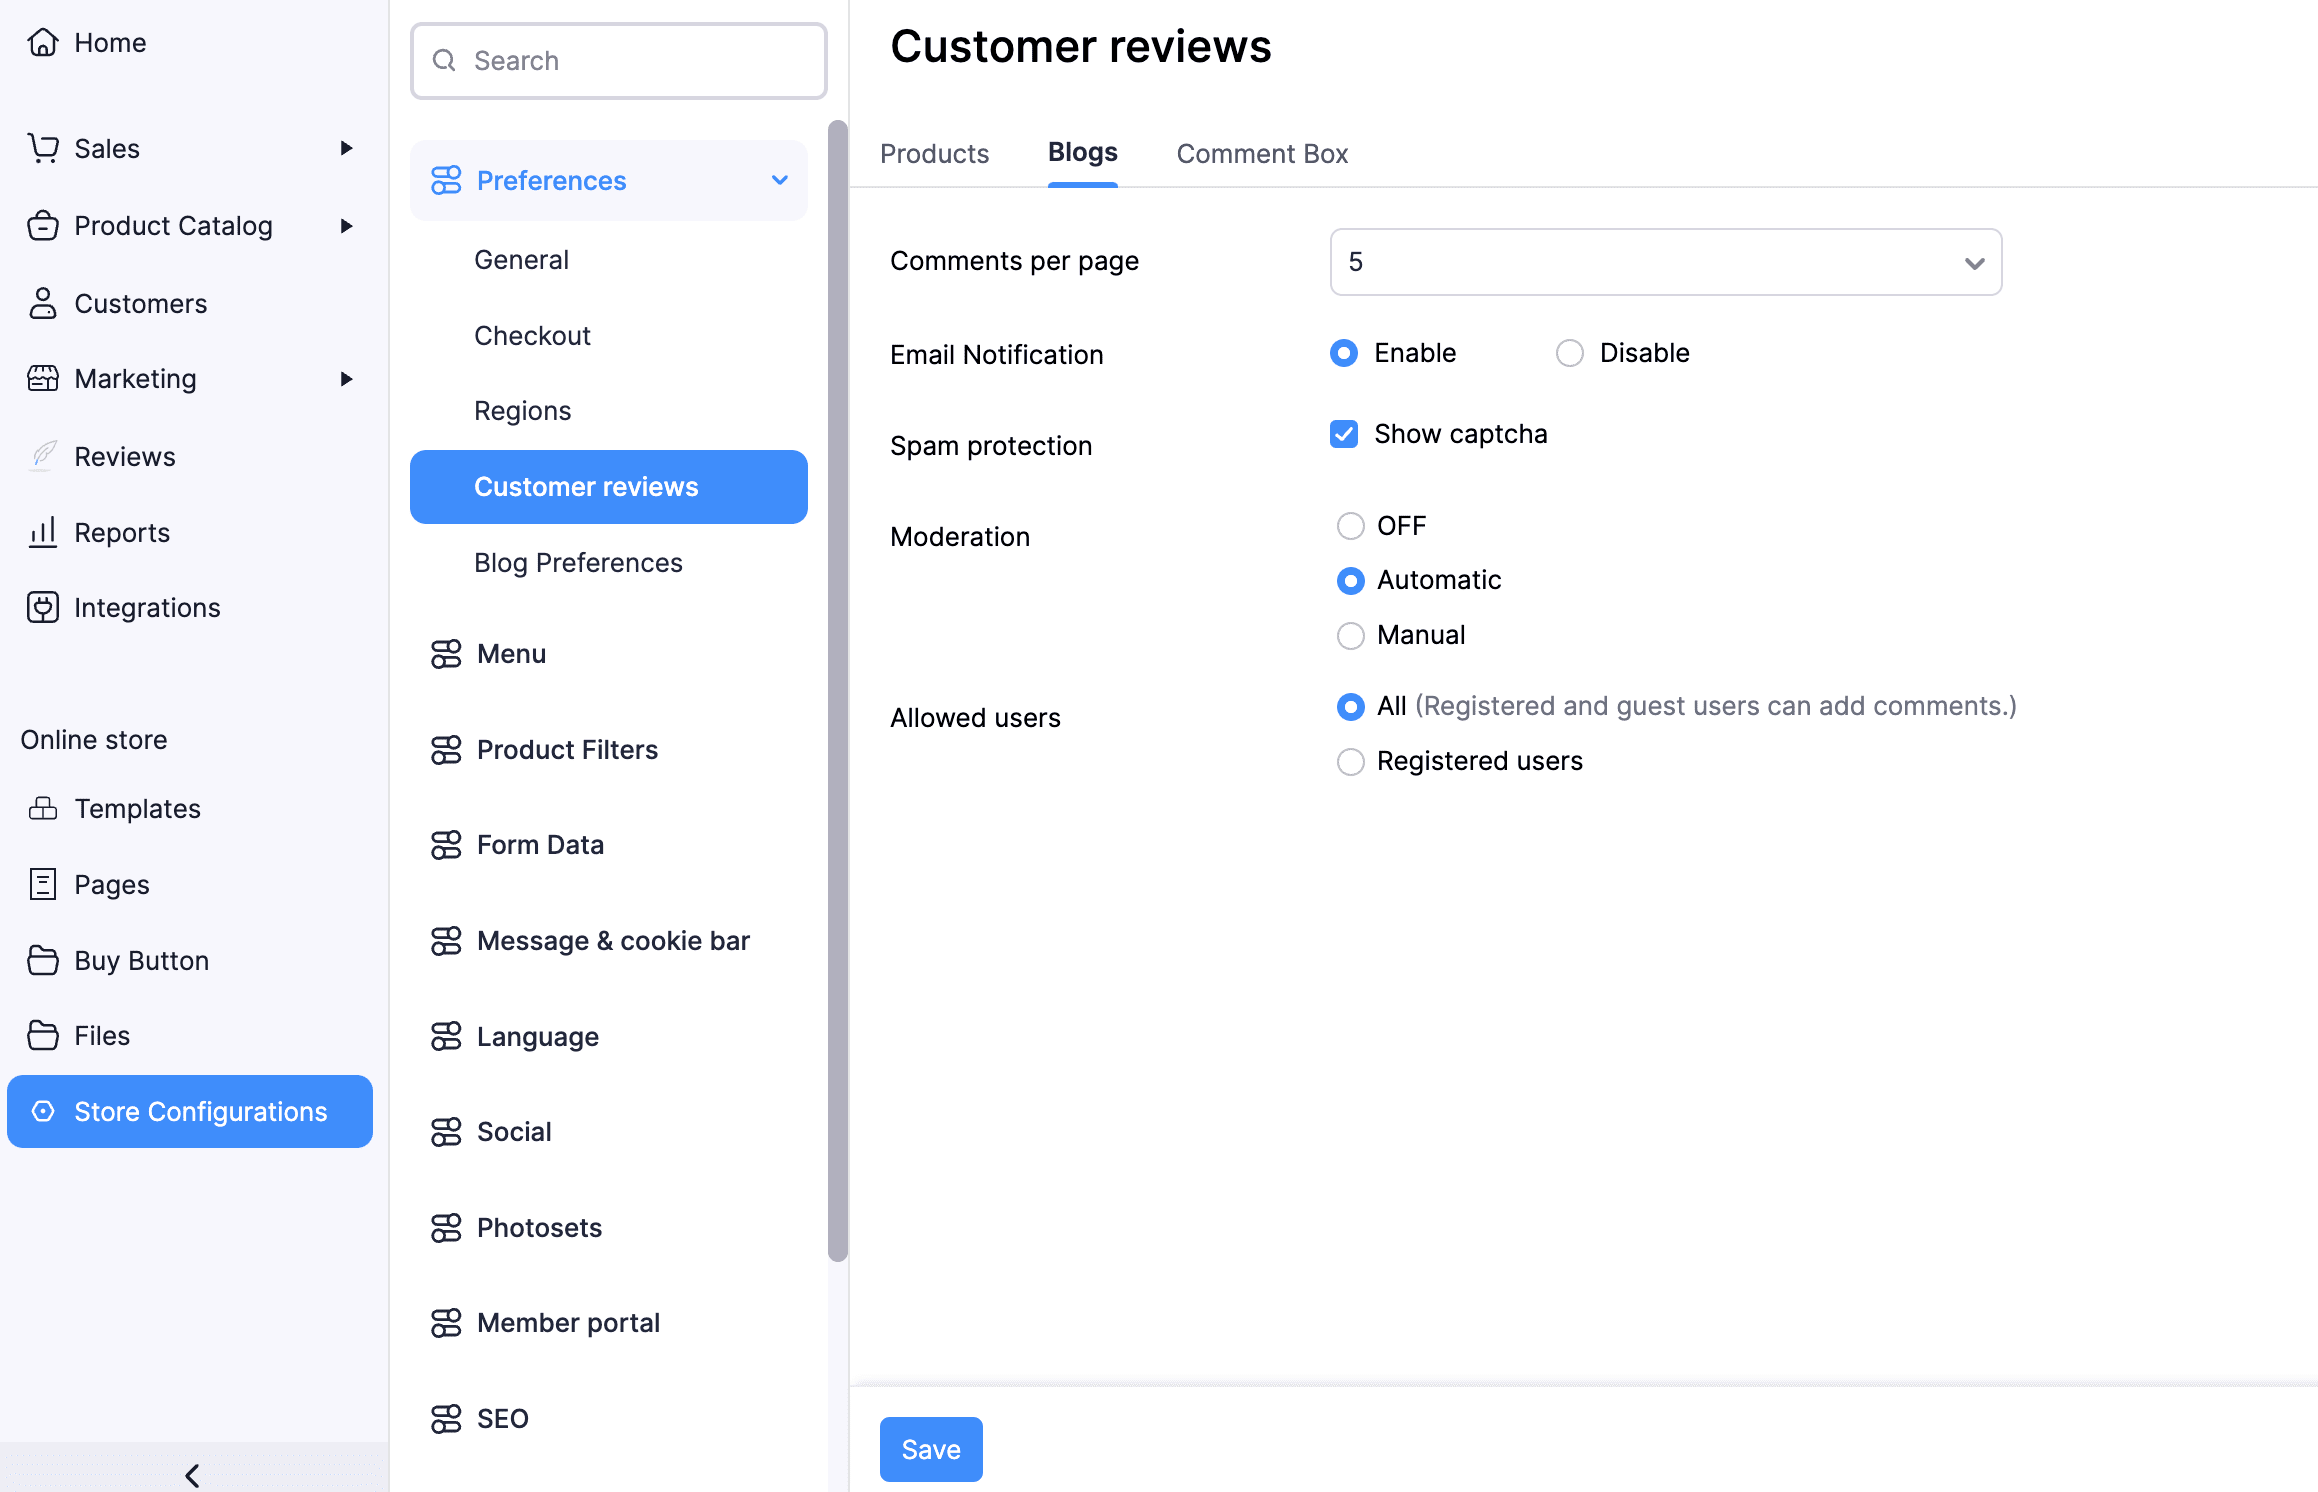Click the Save button
Screen dimensions: 2318x1492
[x=930, y=1449]
